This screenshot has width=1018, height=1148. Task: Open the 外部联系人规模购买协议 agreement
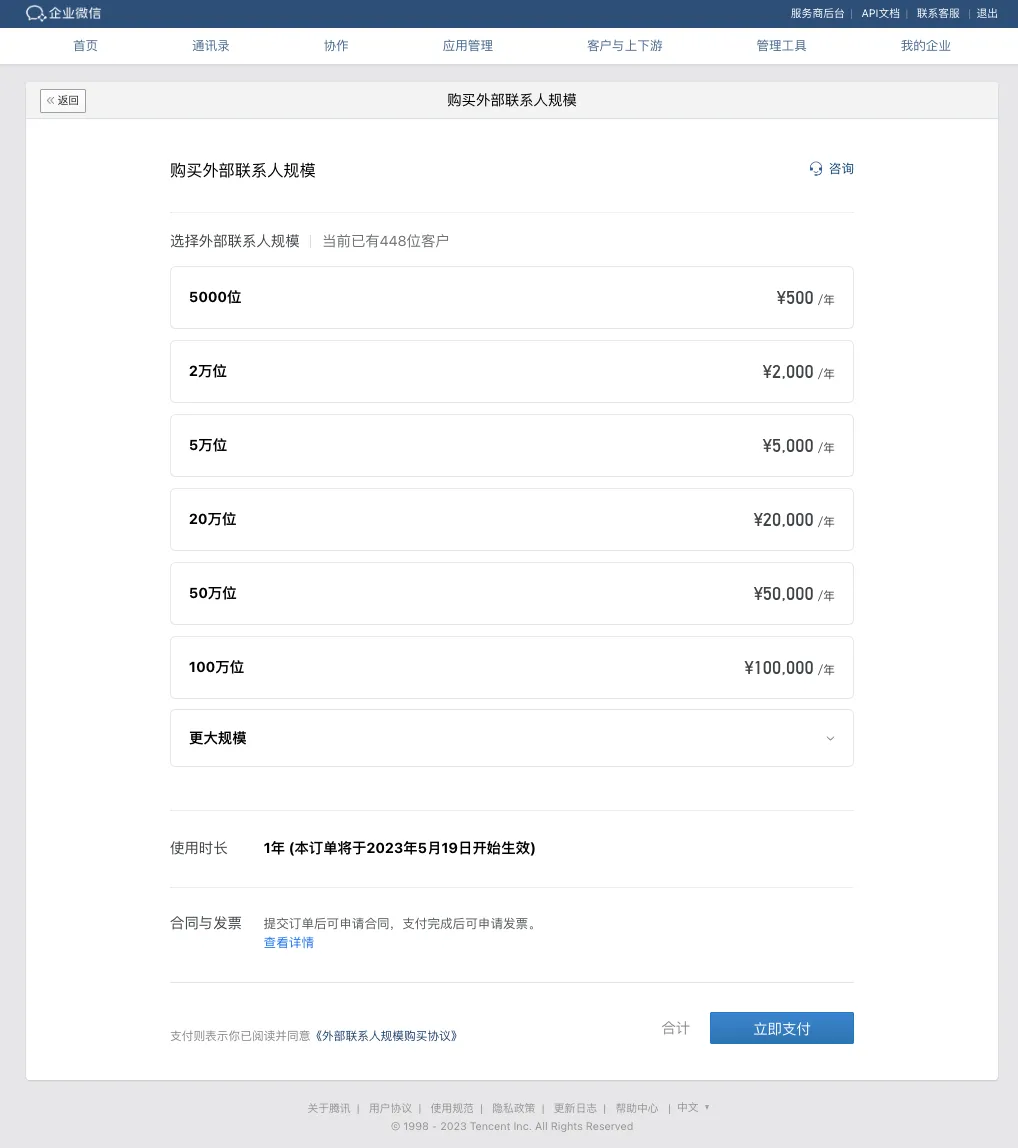[x=386, y=1035]
